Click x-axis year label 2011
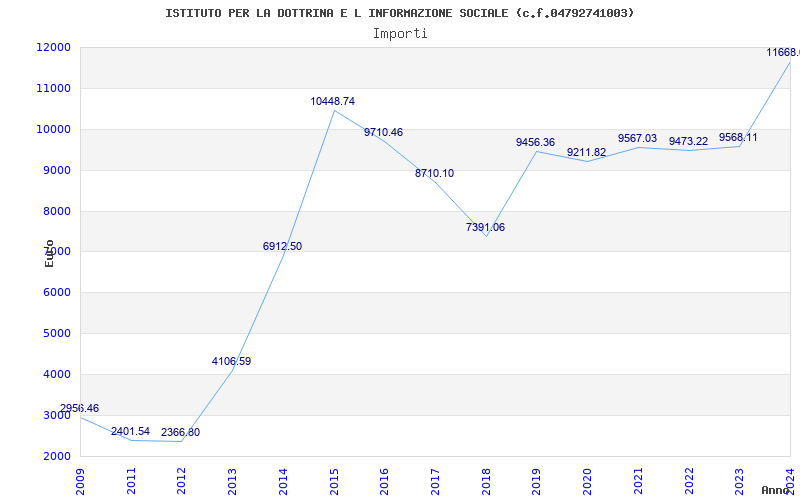 (x=131, y=481)
